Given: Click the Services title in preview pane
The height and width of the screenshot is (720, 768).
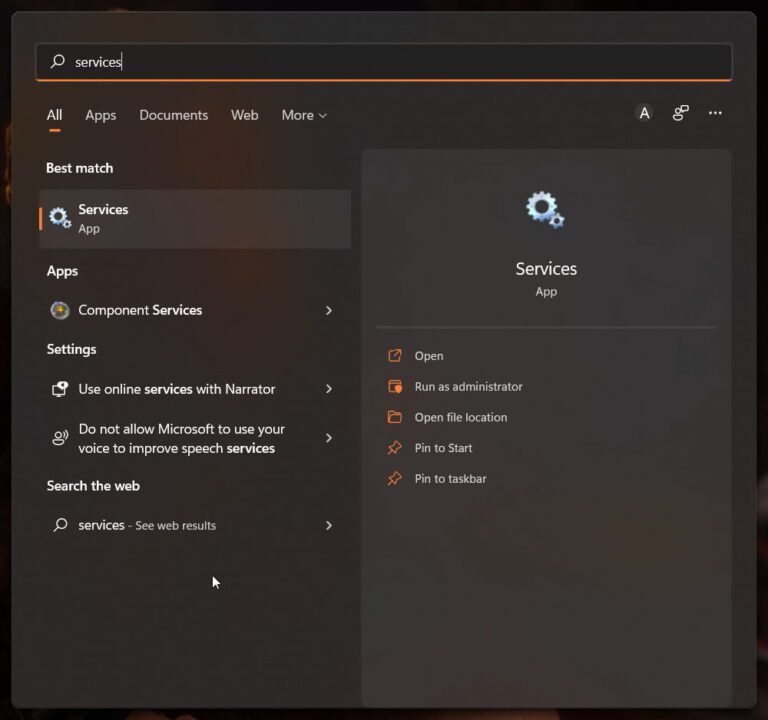Looking at the screenshot, I should [x=546, y=269].
